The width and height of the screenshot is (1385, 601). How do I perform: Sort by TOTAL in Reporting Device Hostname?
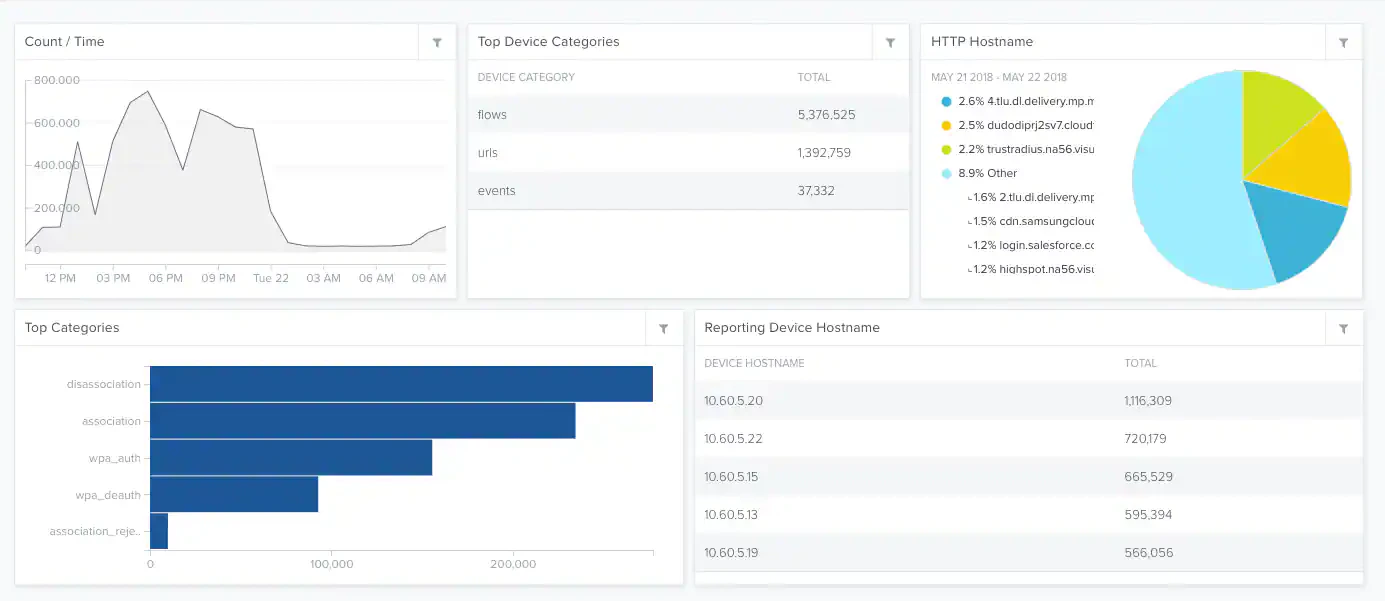pyautogui.click(x=1140, y=363)
